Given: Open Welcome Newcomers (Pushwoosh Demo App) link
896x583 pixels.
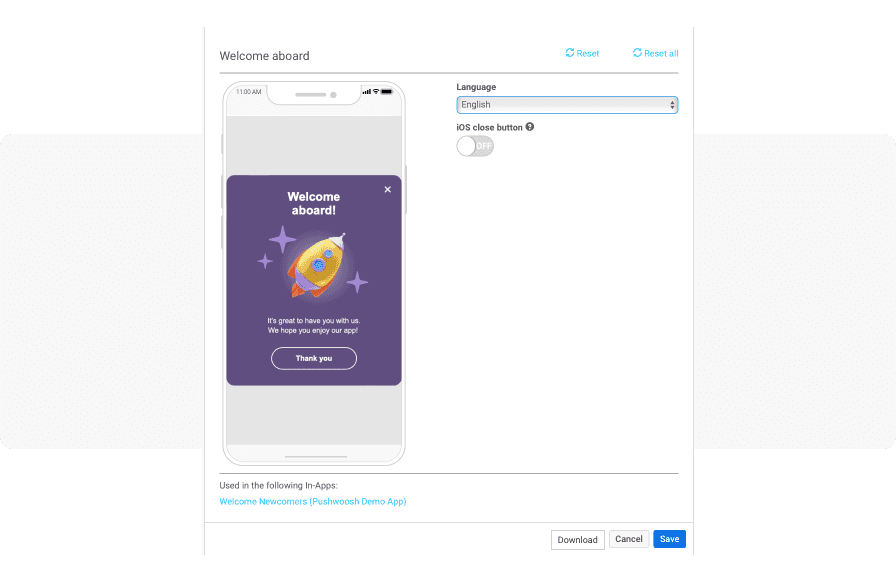Looking at the screenshot, I should point(313,501).
